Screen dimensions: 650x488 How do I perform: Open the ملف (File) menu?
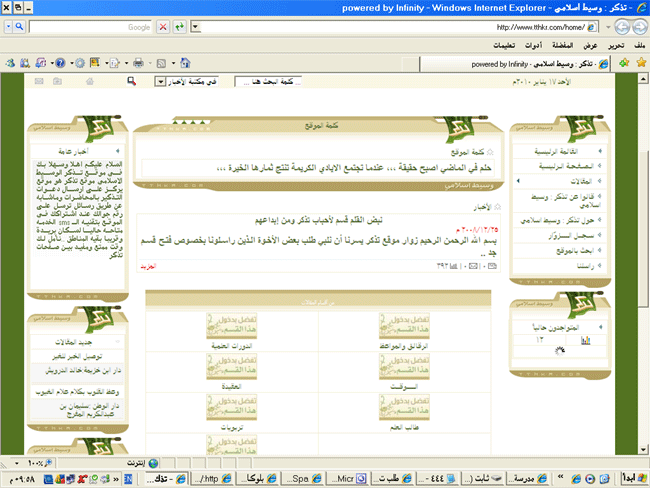tap(637, 46)
